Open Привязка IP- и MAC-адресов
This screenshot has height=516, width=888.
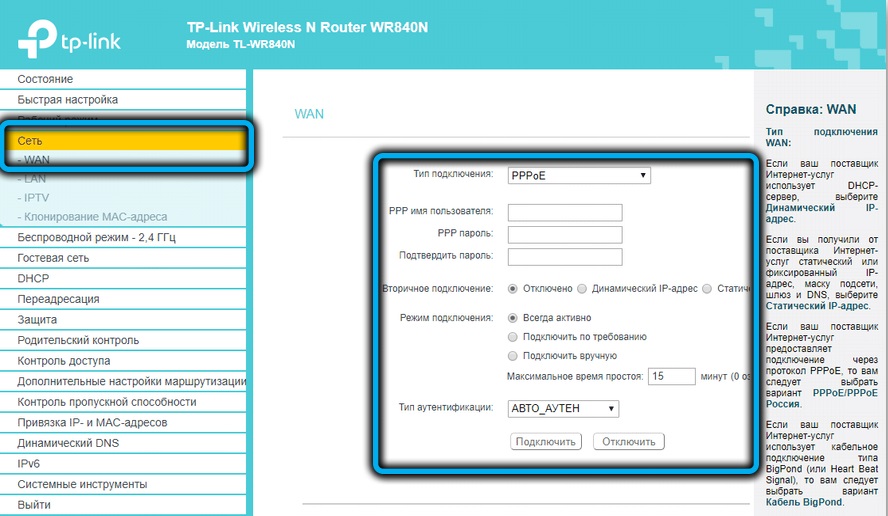coord(123,423)
